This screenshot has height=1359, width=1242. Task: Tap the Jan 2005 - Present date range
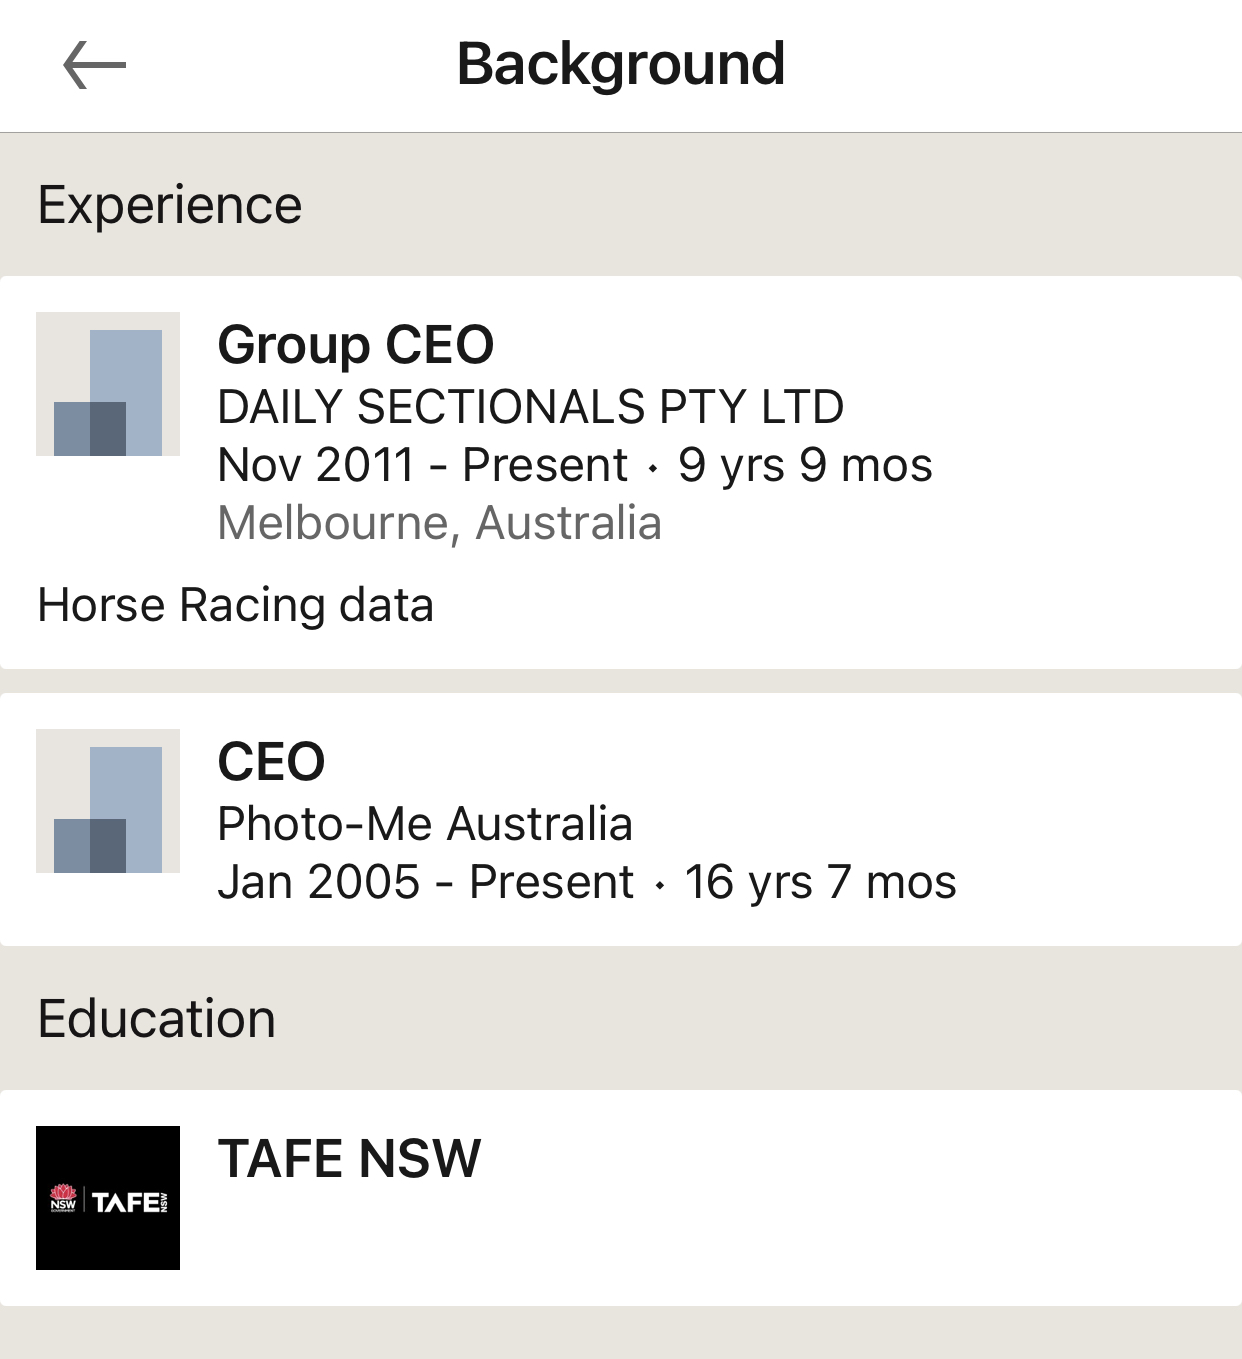(426, 882)
